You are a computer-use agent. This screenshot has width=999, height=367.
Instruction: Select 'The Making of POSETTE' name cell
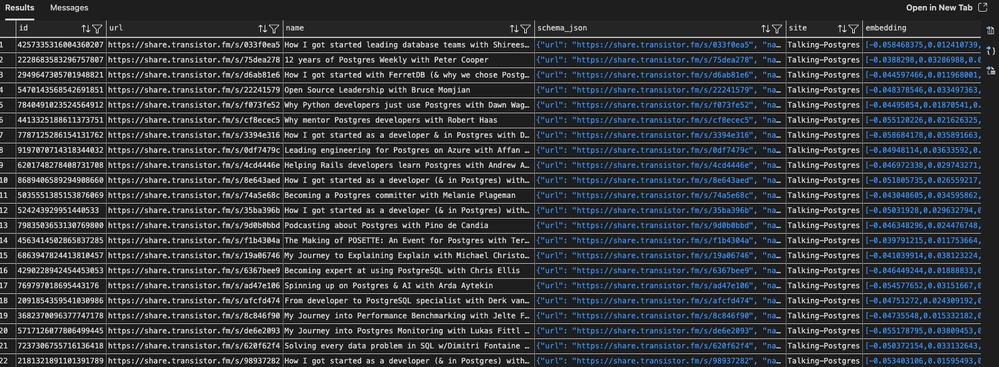coord(408,241)
